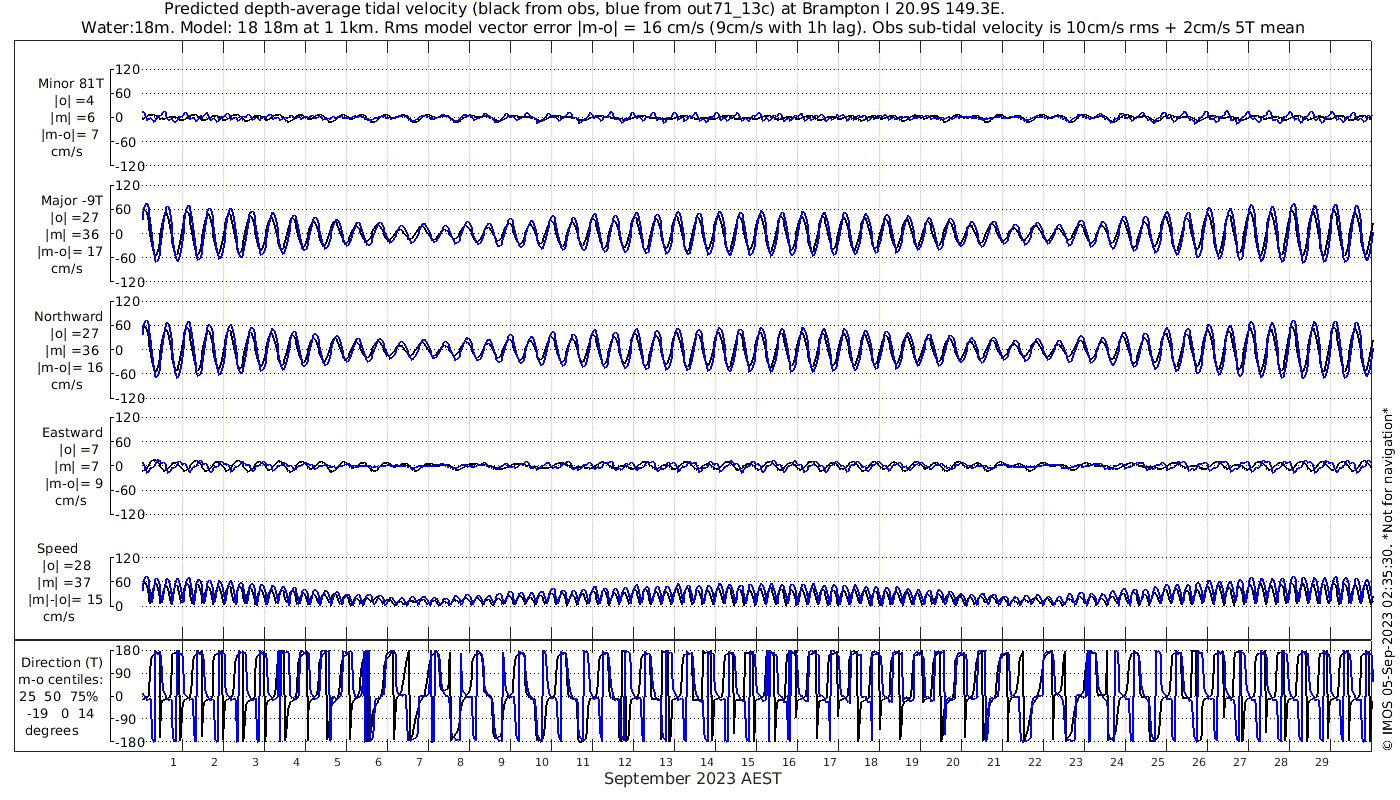This screenshot has width=1400, height=800.
Task: Click the "120" tick of the Minor panel
Action: [127, 69]
